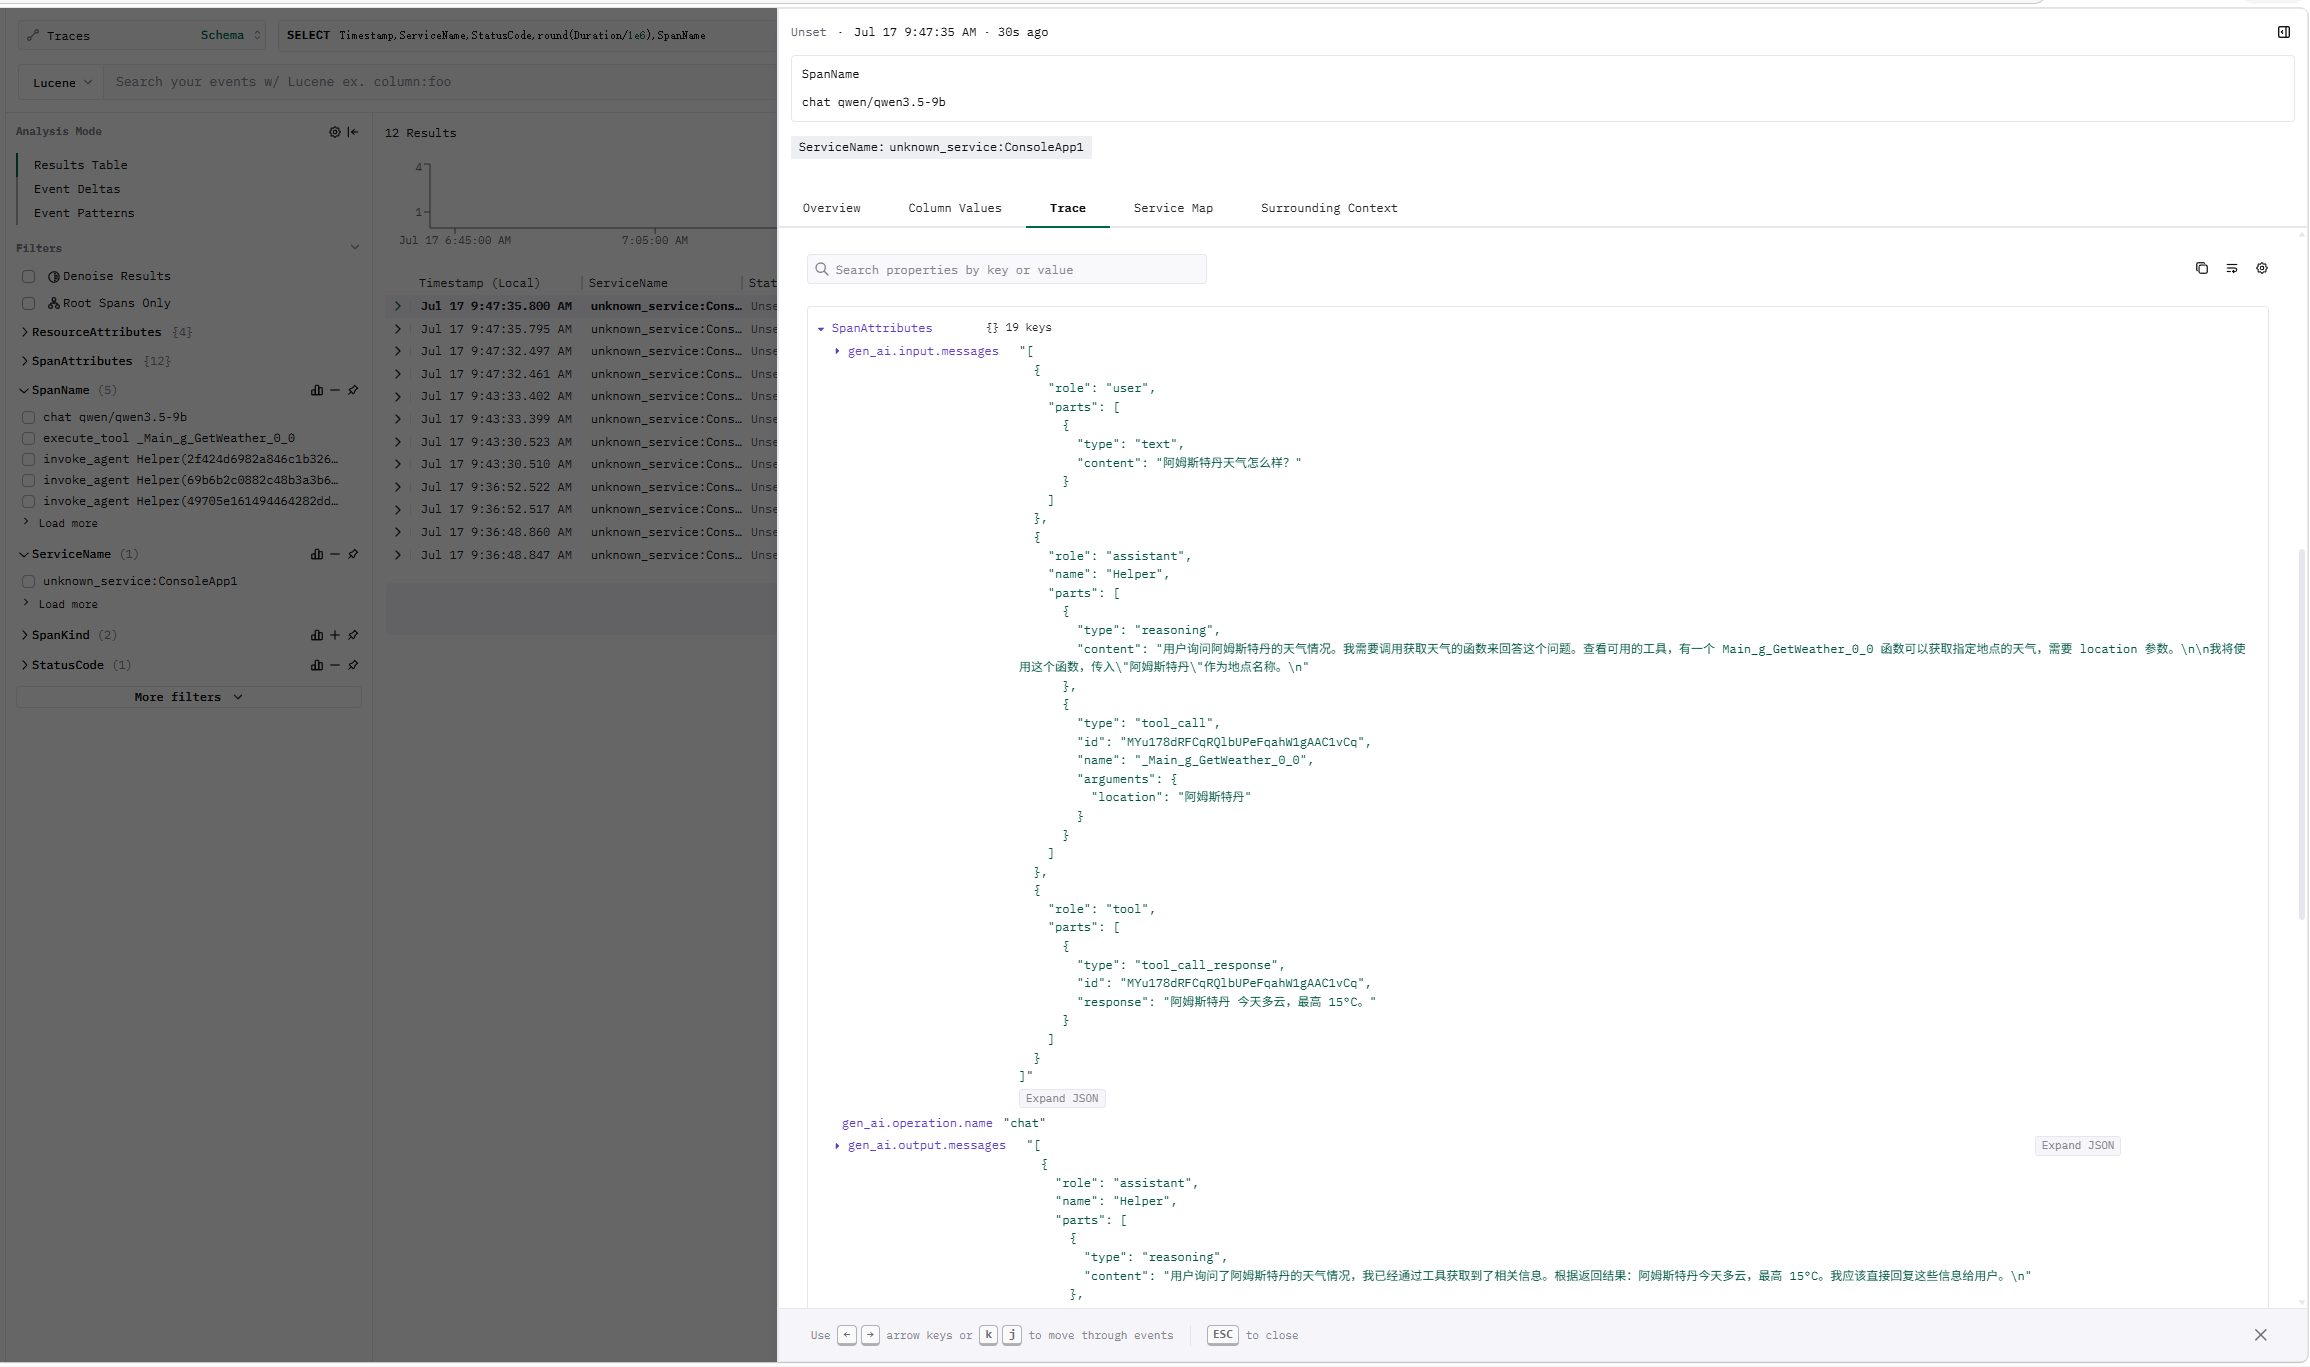
Task: Expand the SpanKind filter group
Action: coord(24,635)
